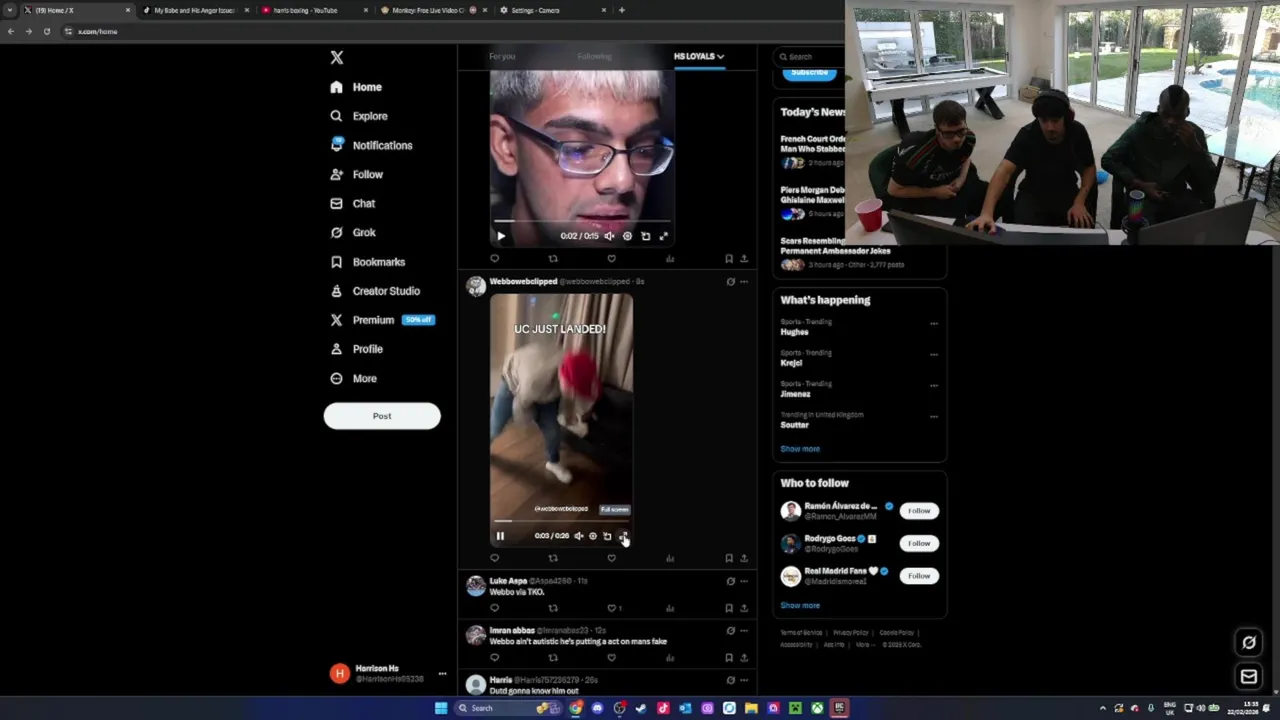Viewport: 1280px width, 720px height.
Task: Like Luke Aspa's post
Action: (x=612, y=608)
